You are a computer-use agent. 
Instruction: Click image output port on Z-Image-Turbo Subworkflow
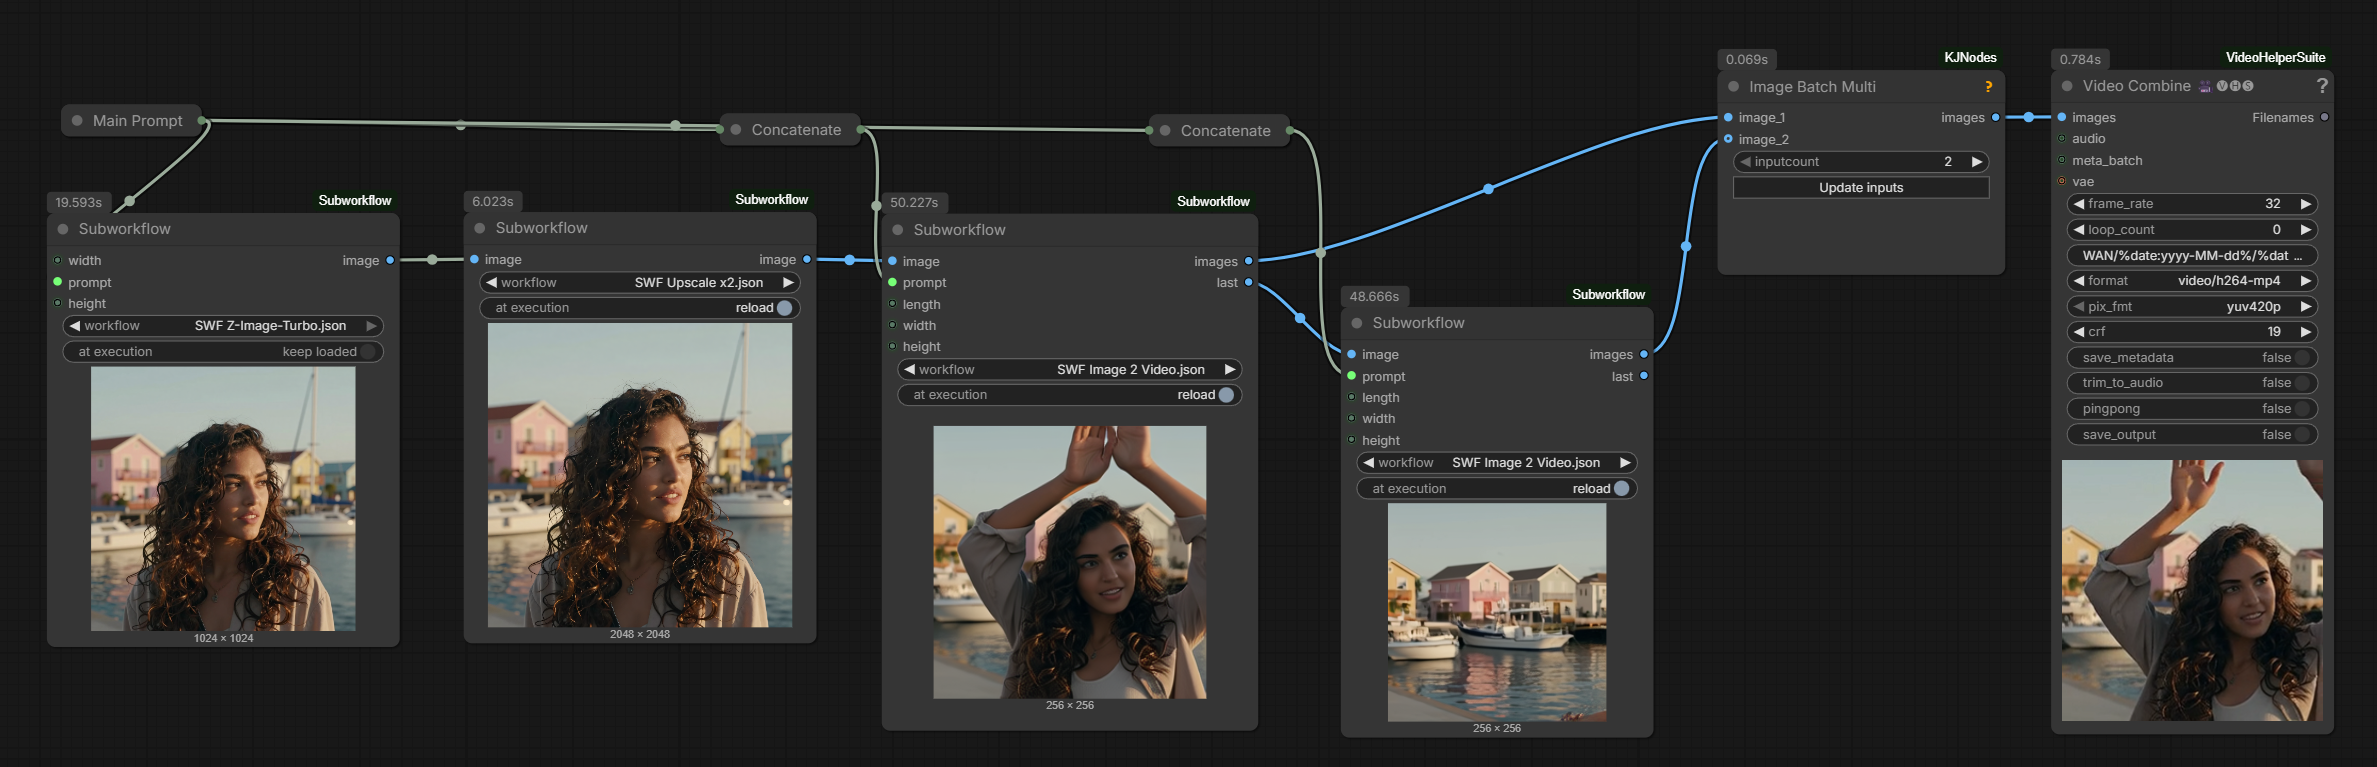tap(390, 260)
